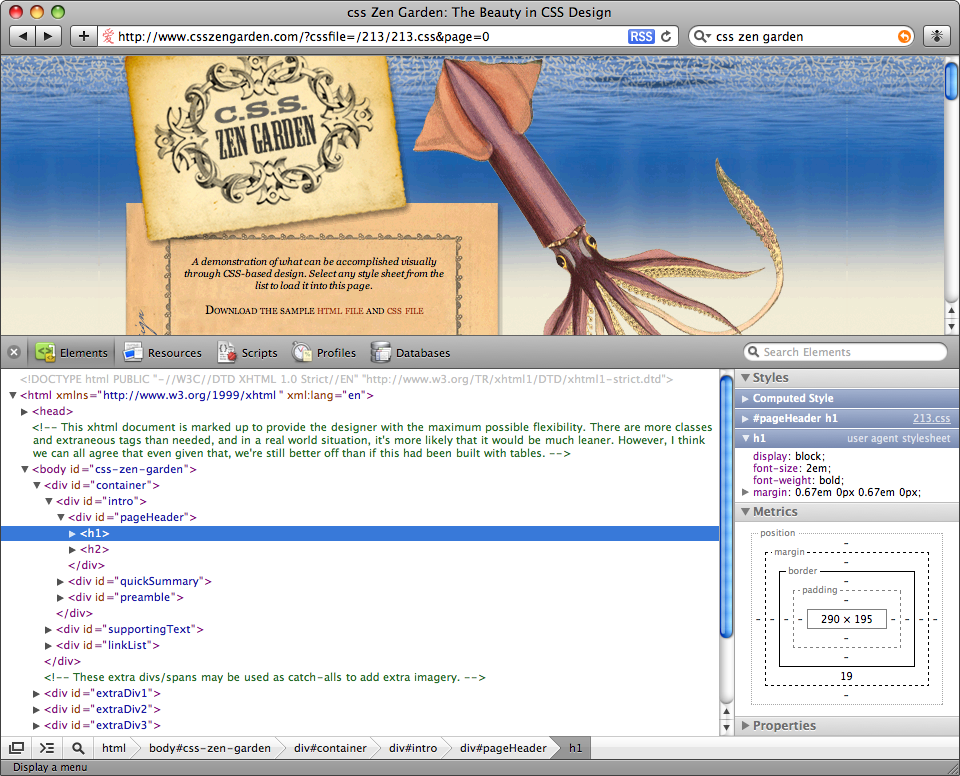
Task: Collapse the h1 user agent stylesheet rule
Action: [x=745, y=438]
